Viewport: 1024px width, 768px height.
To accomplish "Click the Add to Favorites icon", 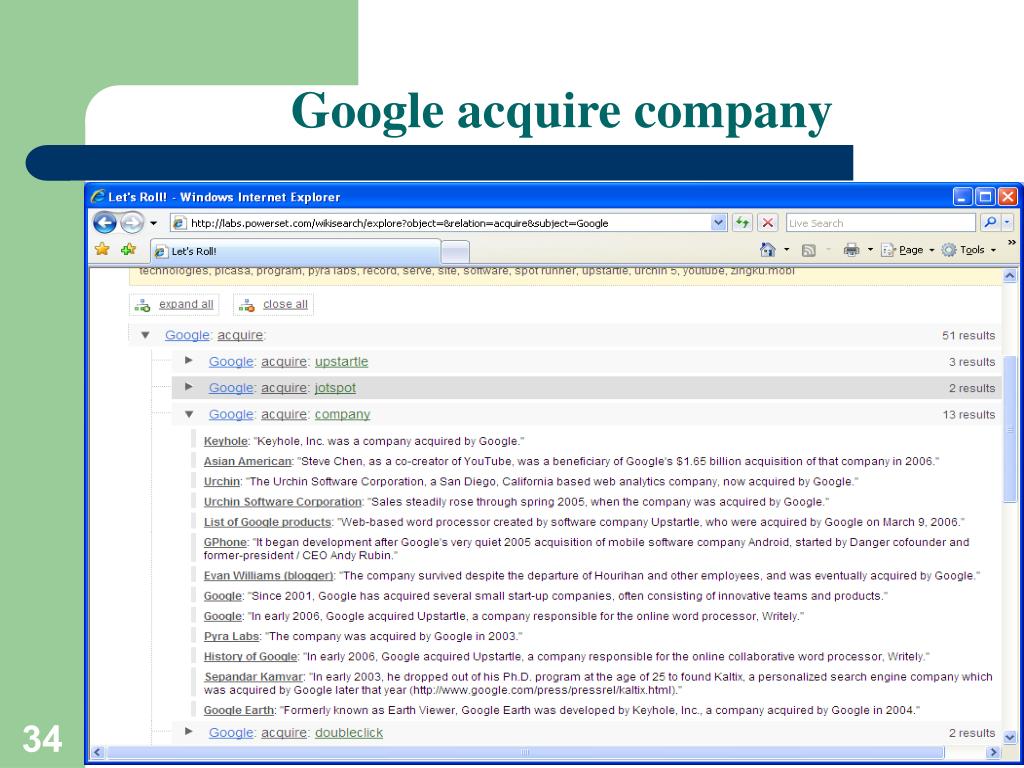I will (129, 249).
